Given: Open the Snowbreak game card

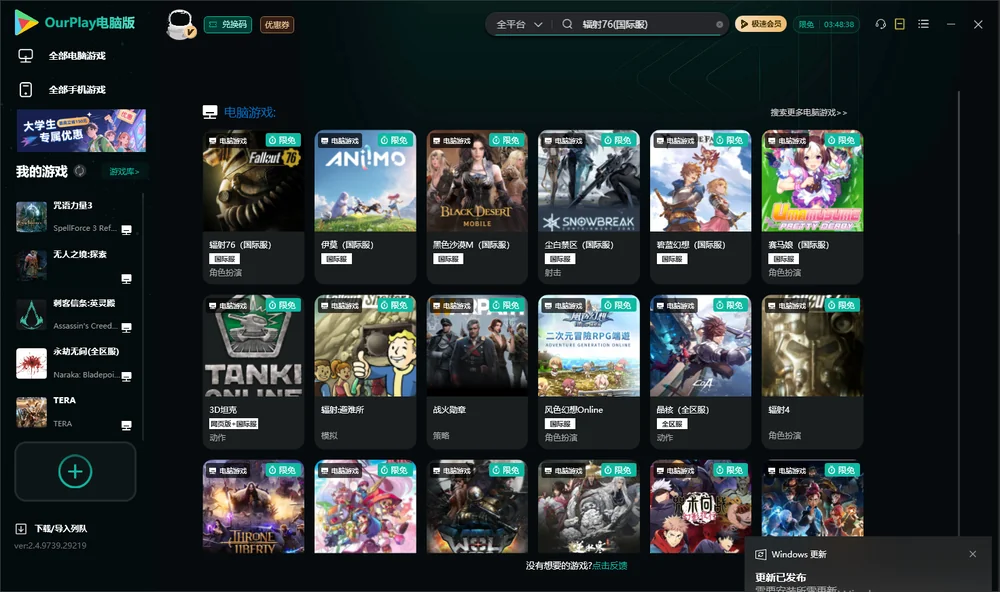Looking at the screenshot, I should (x=589, y=207).
